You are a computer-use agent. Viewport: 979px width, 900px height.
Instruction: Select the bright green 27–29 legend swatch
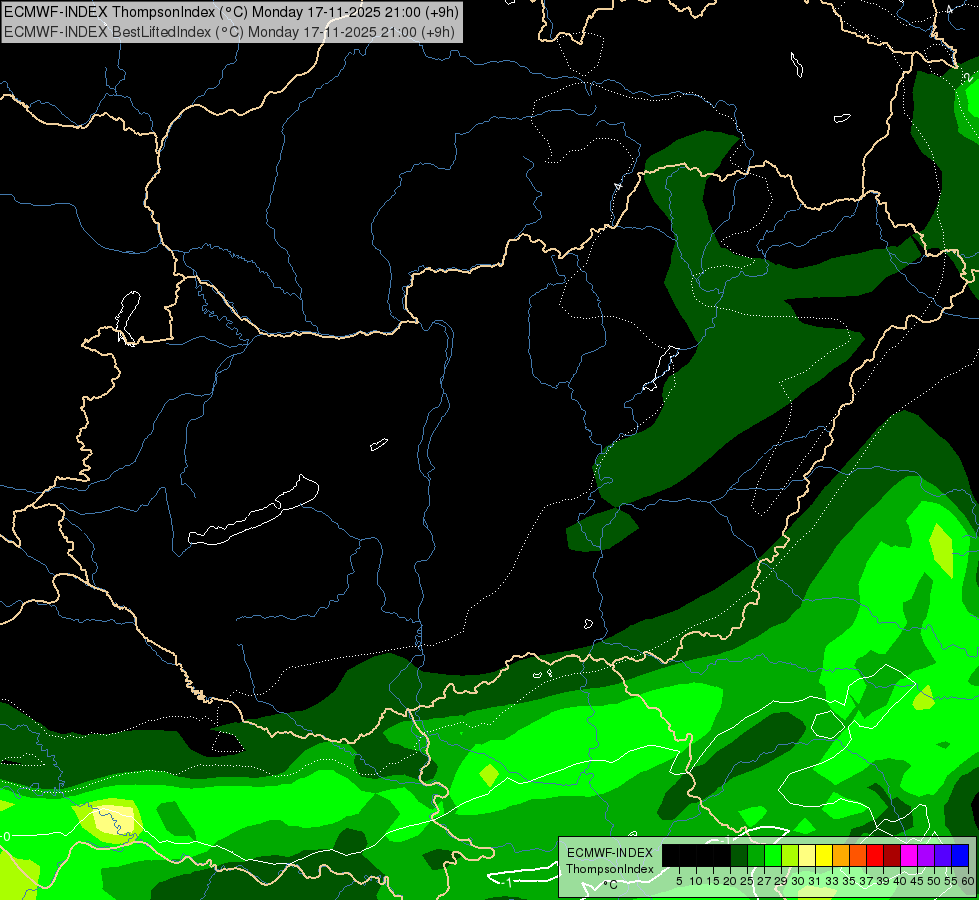coord(773,856)
